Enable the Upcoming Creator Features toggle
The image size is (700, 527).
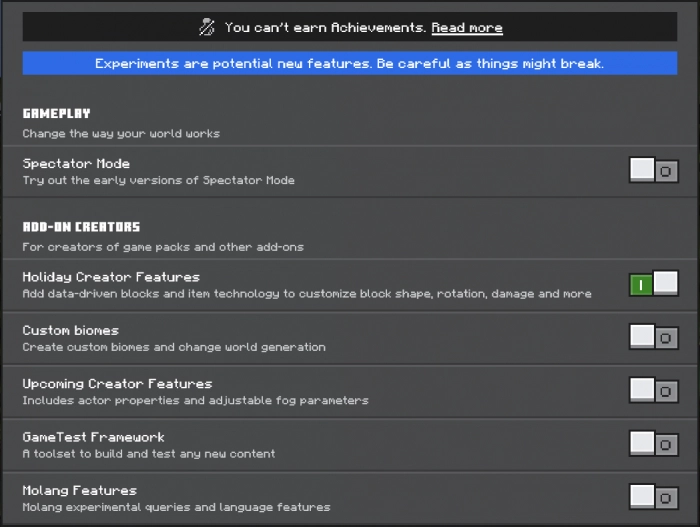(x=654, y=391)
